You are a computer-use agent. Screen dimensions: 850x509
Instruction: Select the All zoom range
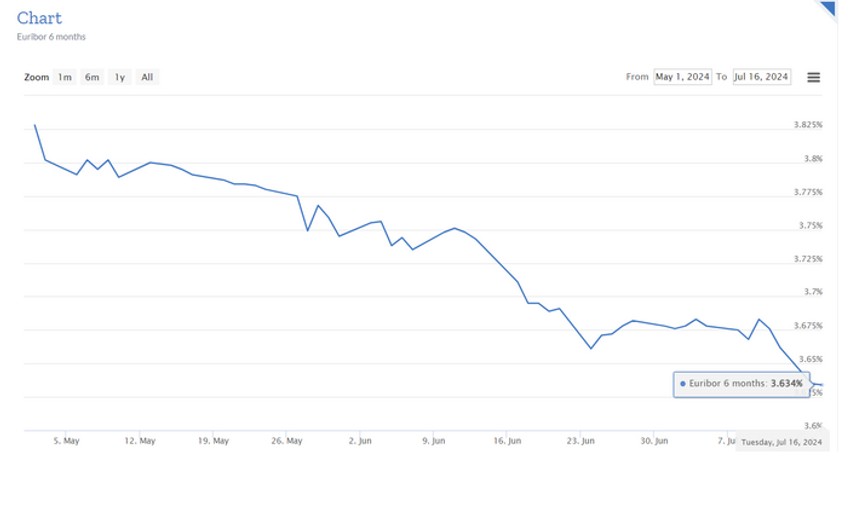click(x=147, y=77)
